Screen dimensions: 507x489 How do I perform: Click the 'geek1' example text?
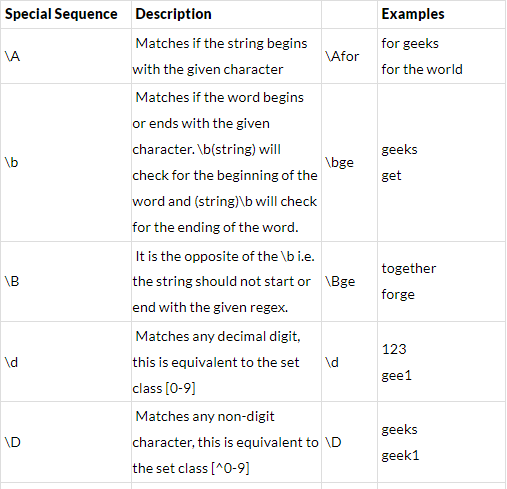tap(400, 455)
